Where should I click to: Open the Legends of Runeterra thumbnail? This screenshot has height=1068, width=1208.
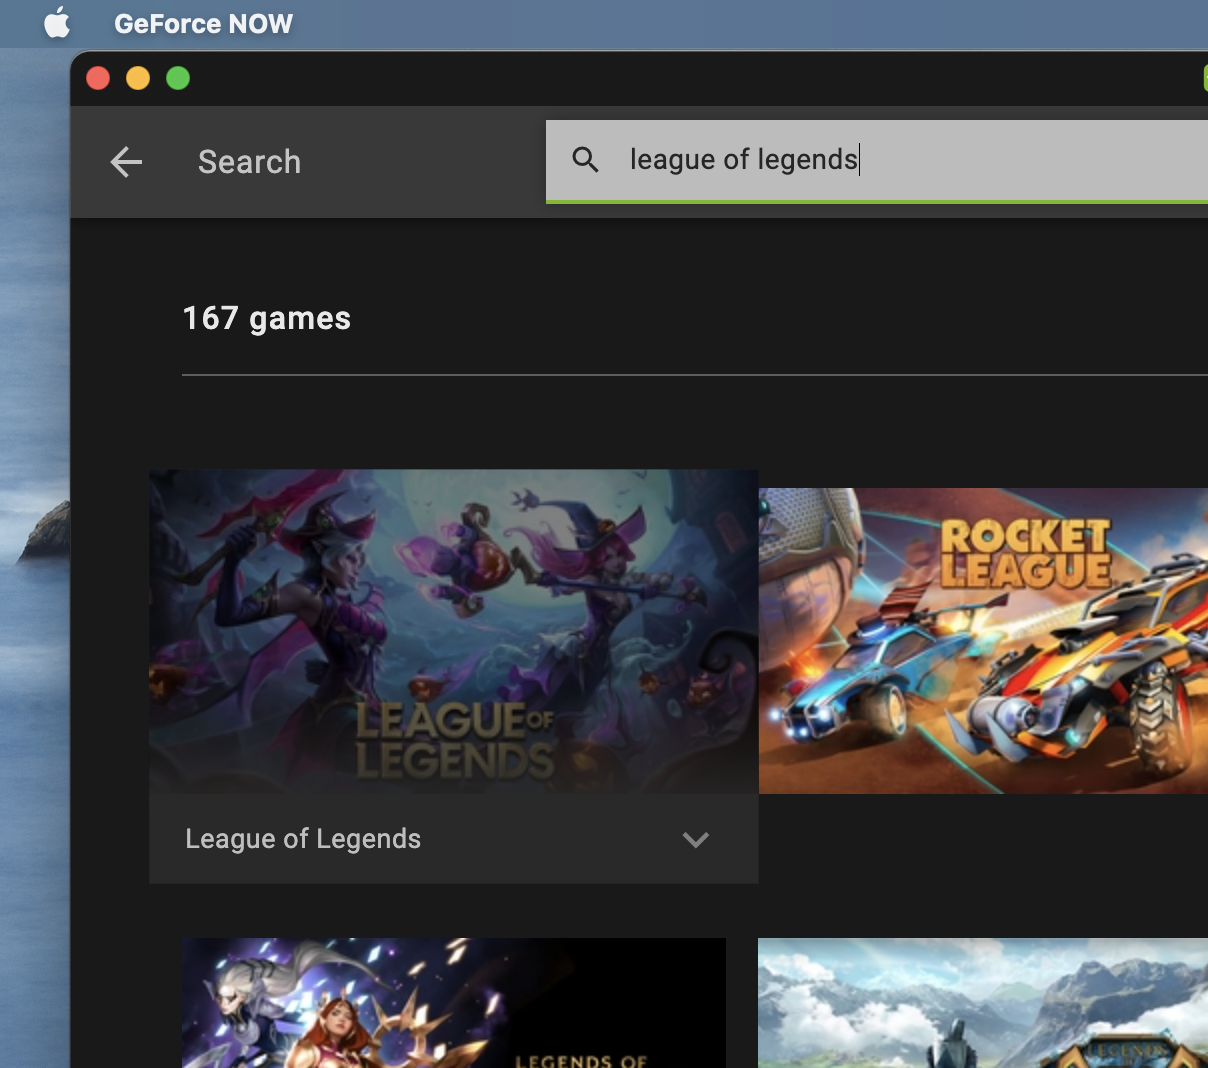(454, 1003)
